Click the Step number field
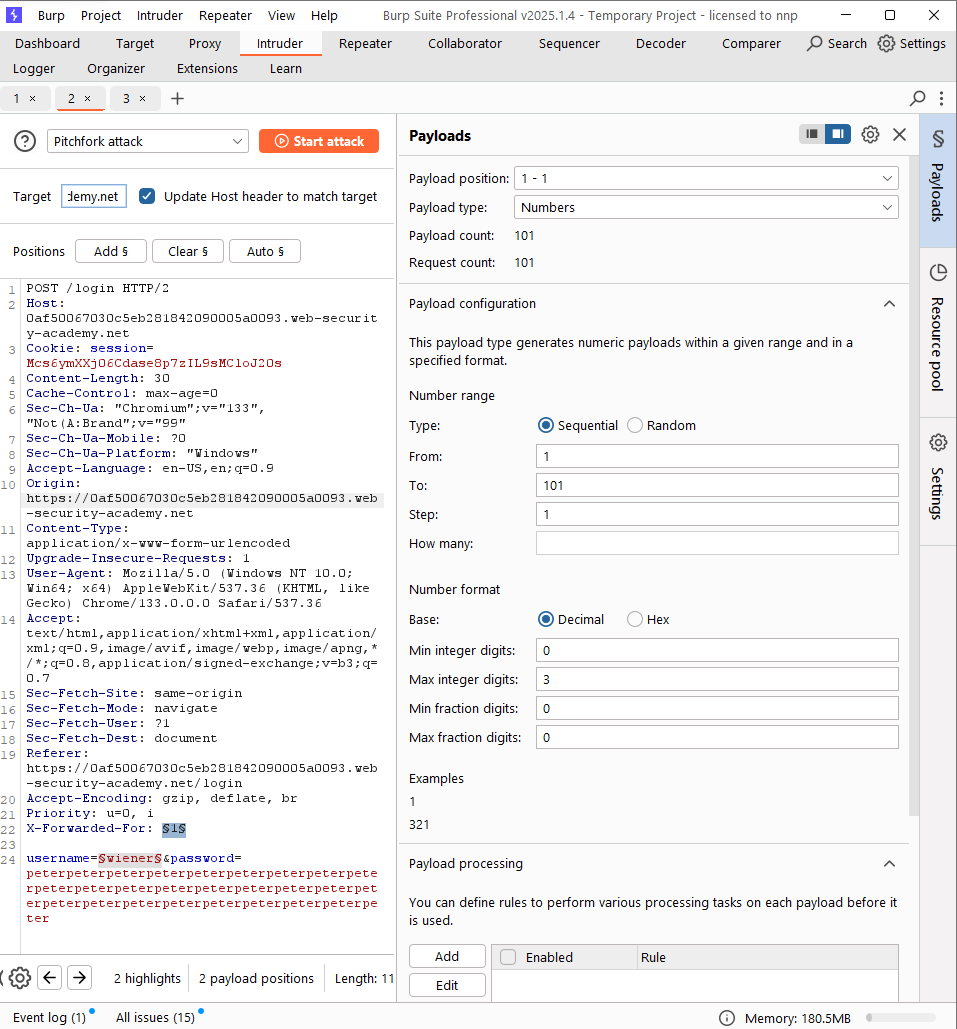The image size is (957, 1029). (x=717, y=514)
